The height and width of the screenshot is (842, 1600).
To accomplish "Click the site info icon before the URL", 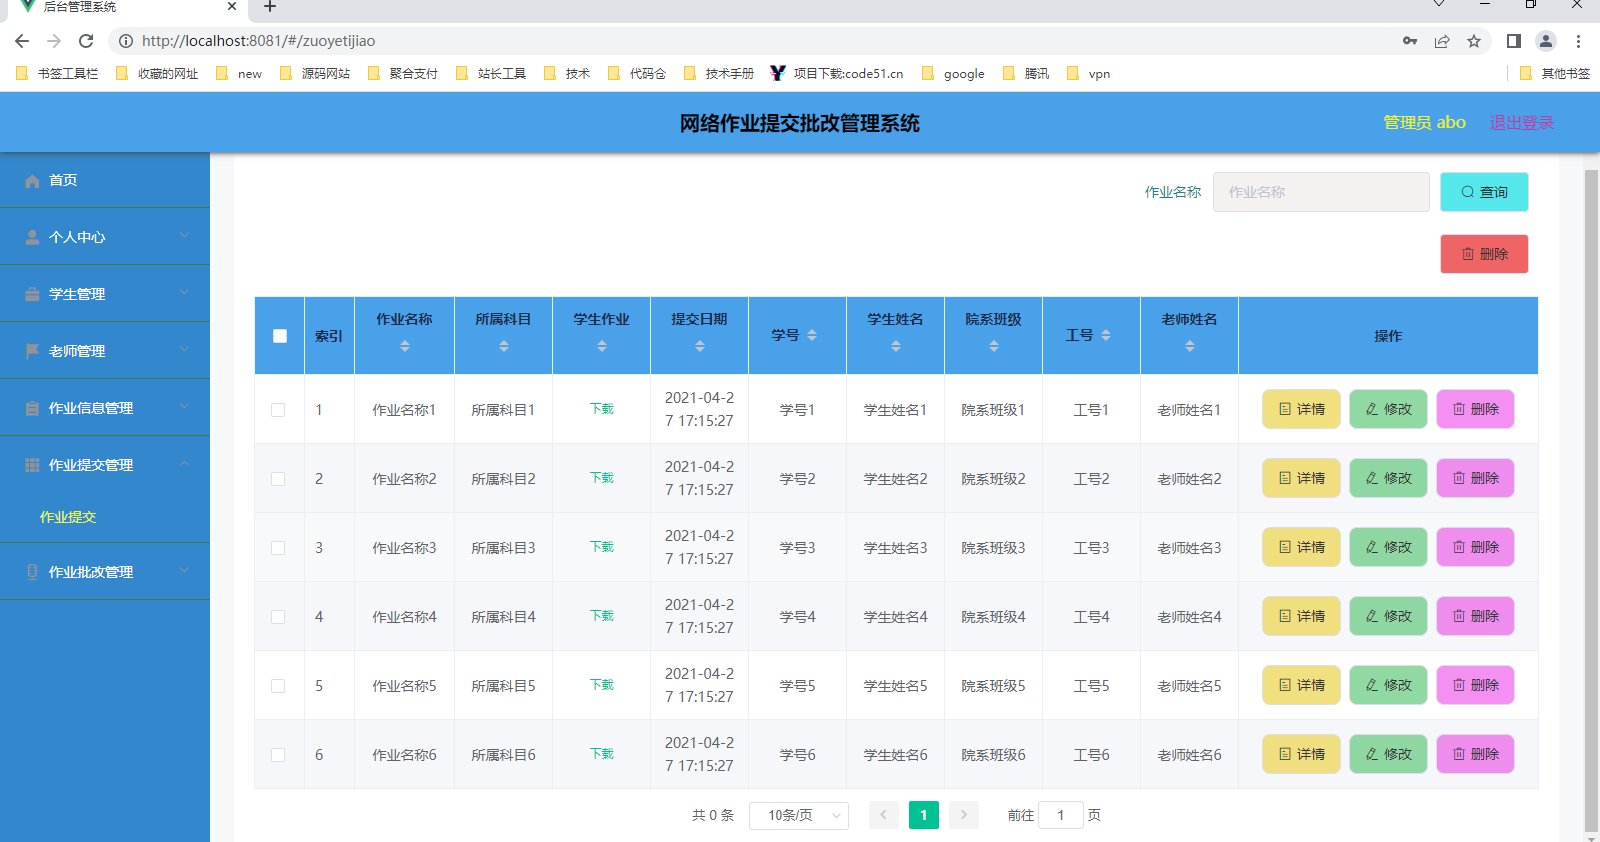I will 126,41.
